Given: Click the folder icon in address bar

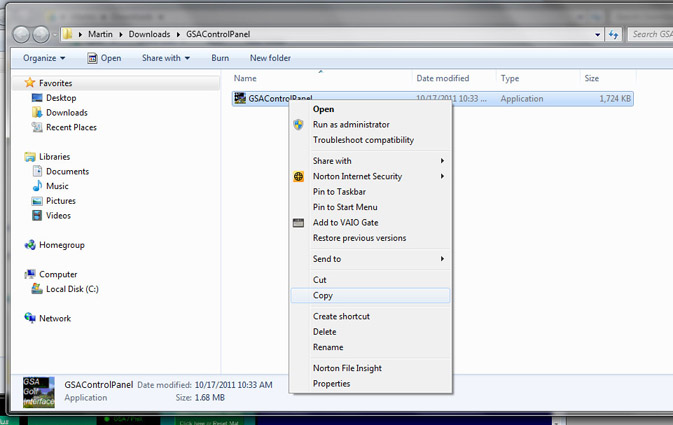Looking at the screenshot, I should [68, 34].
